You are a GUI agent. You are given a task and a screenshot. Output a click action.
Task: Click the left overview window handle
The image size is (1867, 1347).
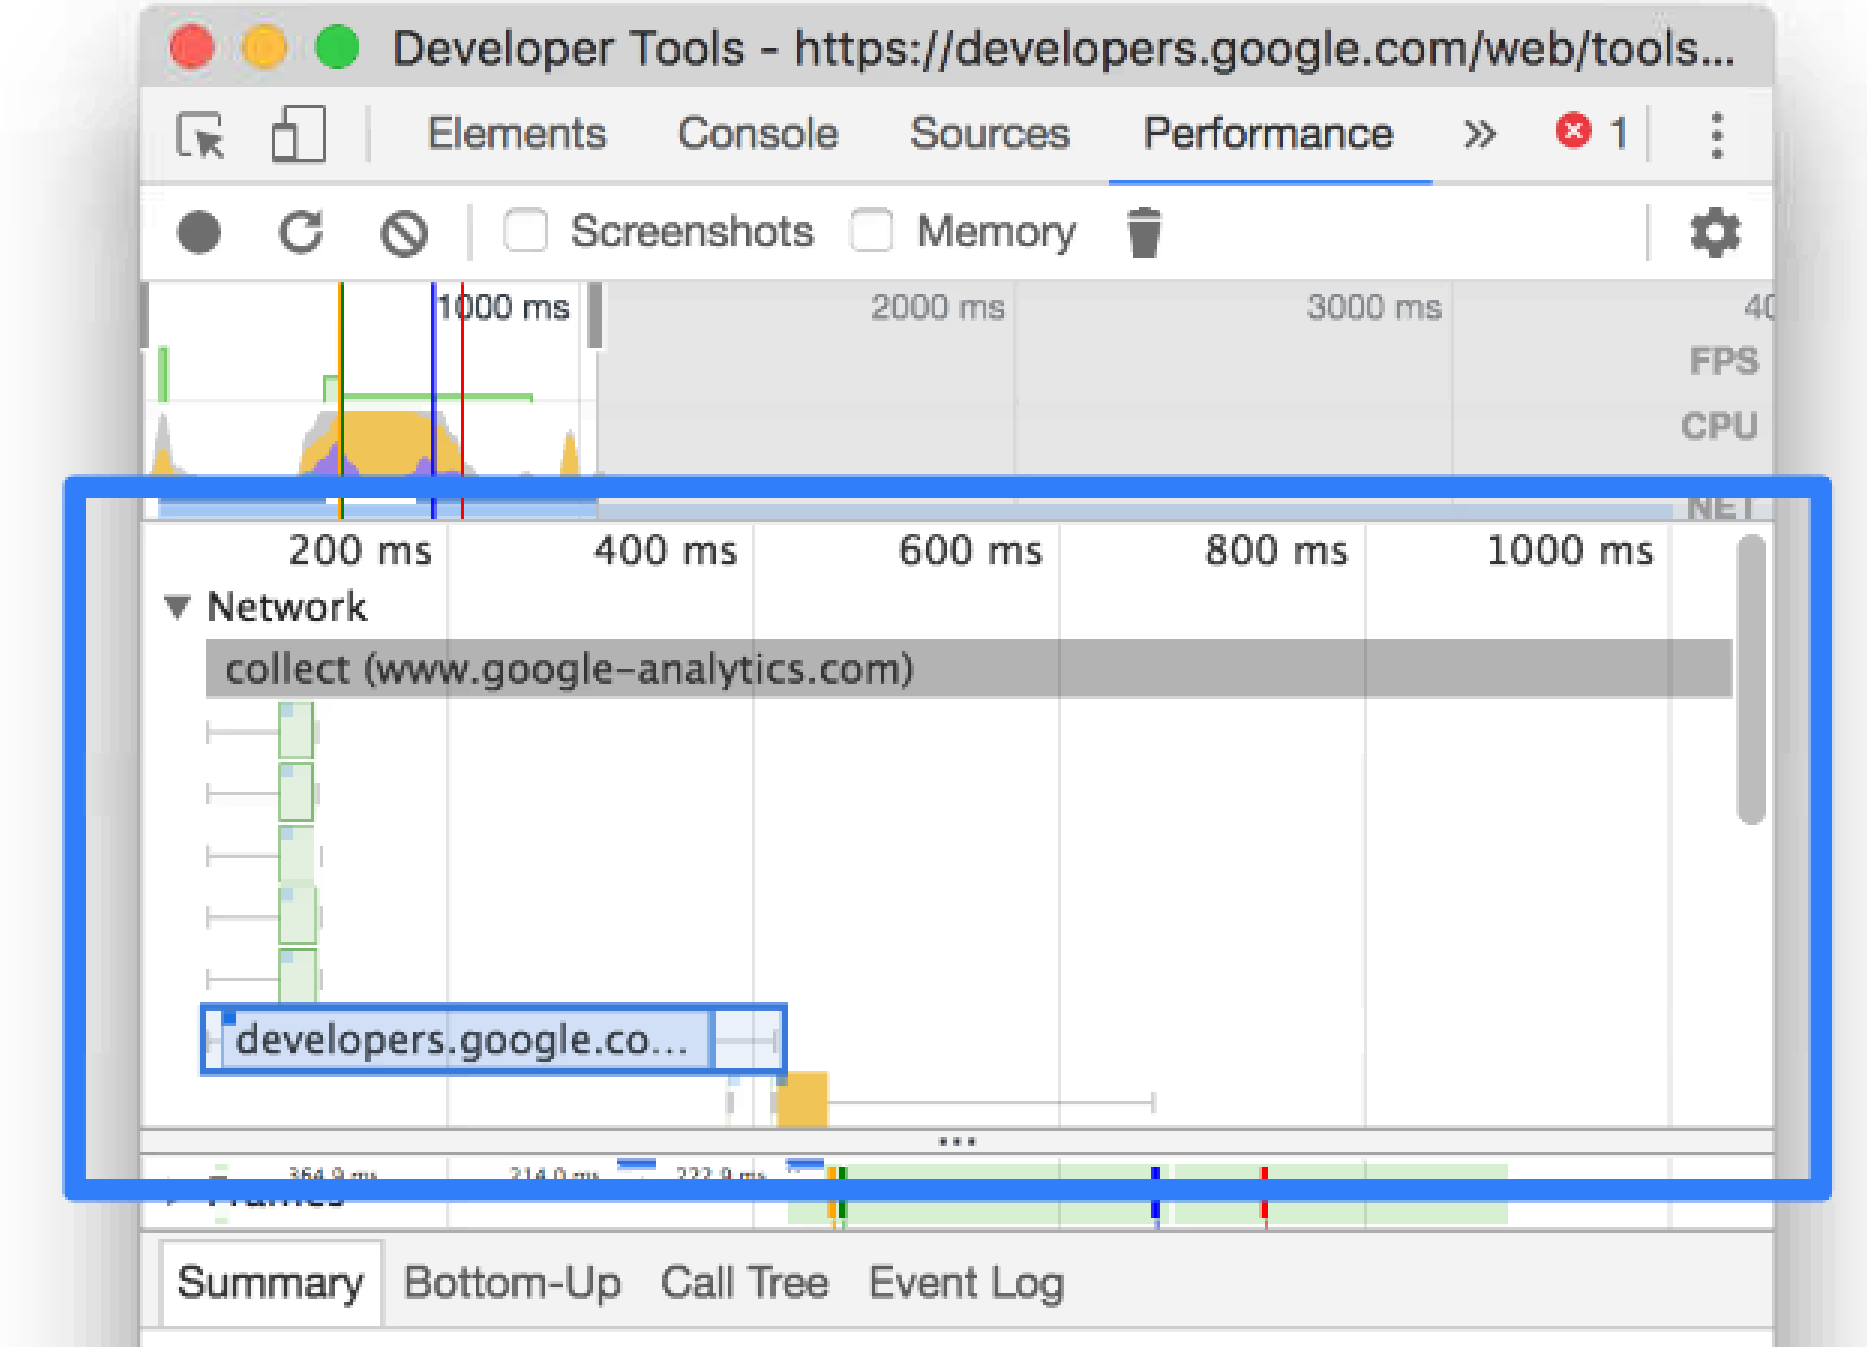[x=144, y=316]
